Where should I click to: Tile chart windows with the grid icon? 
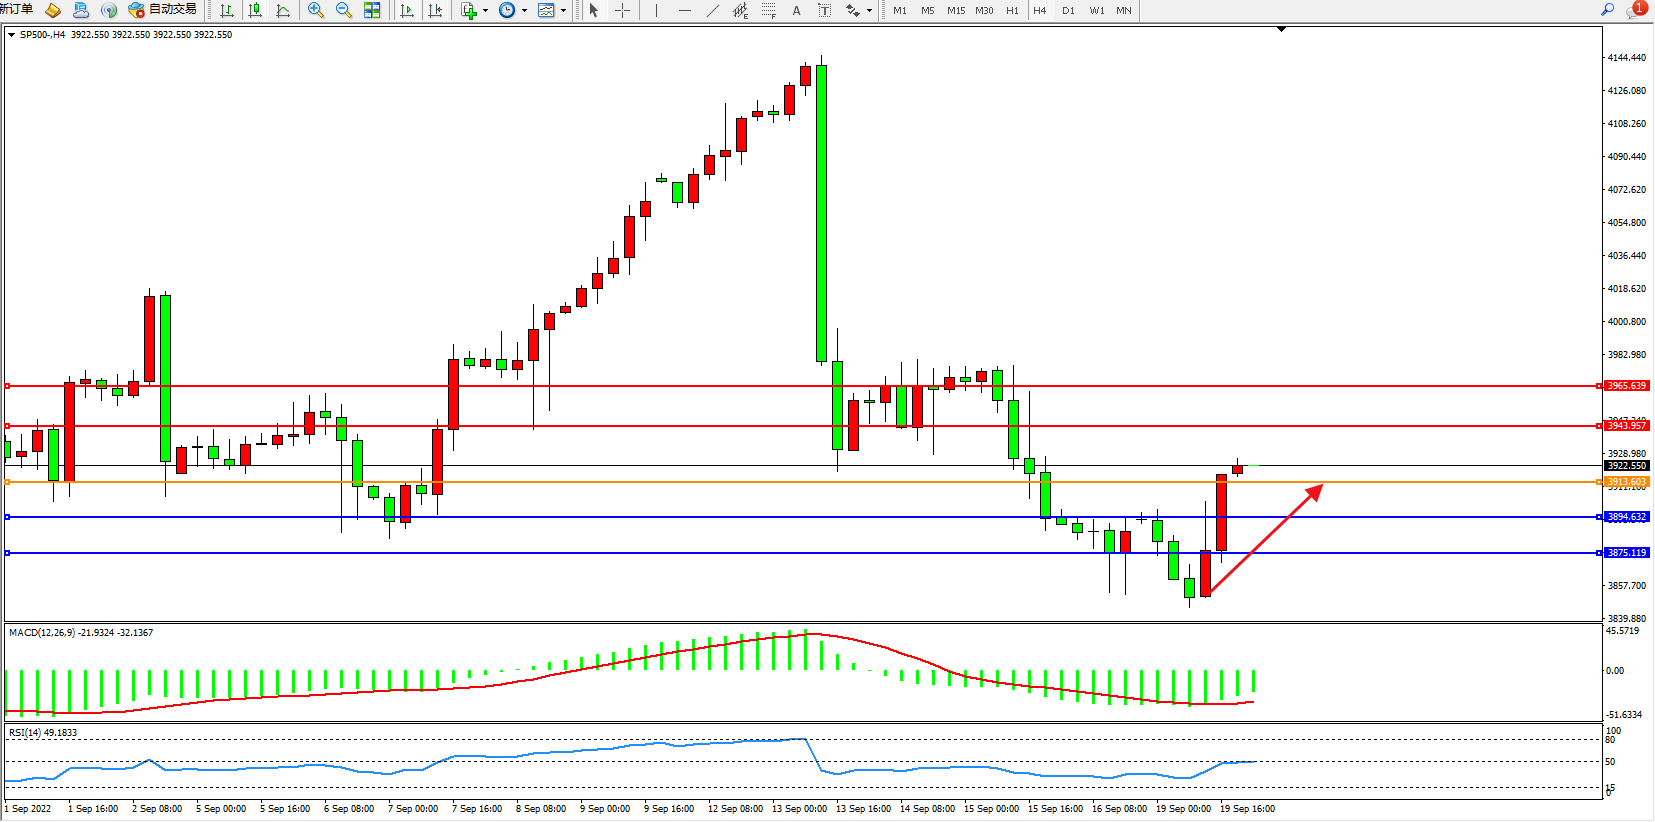click(x=372, y=10)
